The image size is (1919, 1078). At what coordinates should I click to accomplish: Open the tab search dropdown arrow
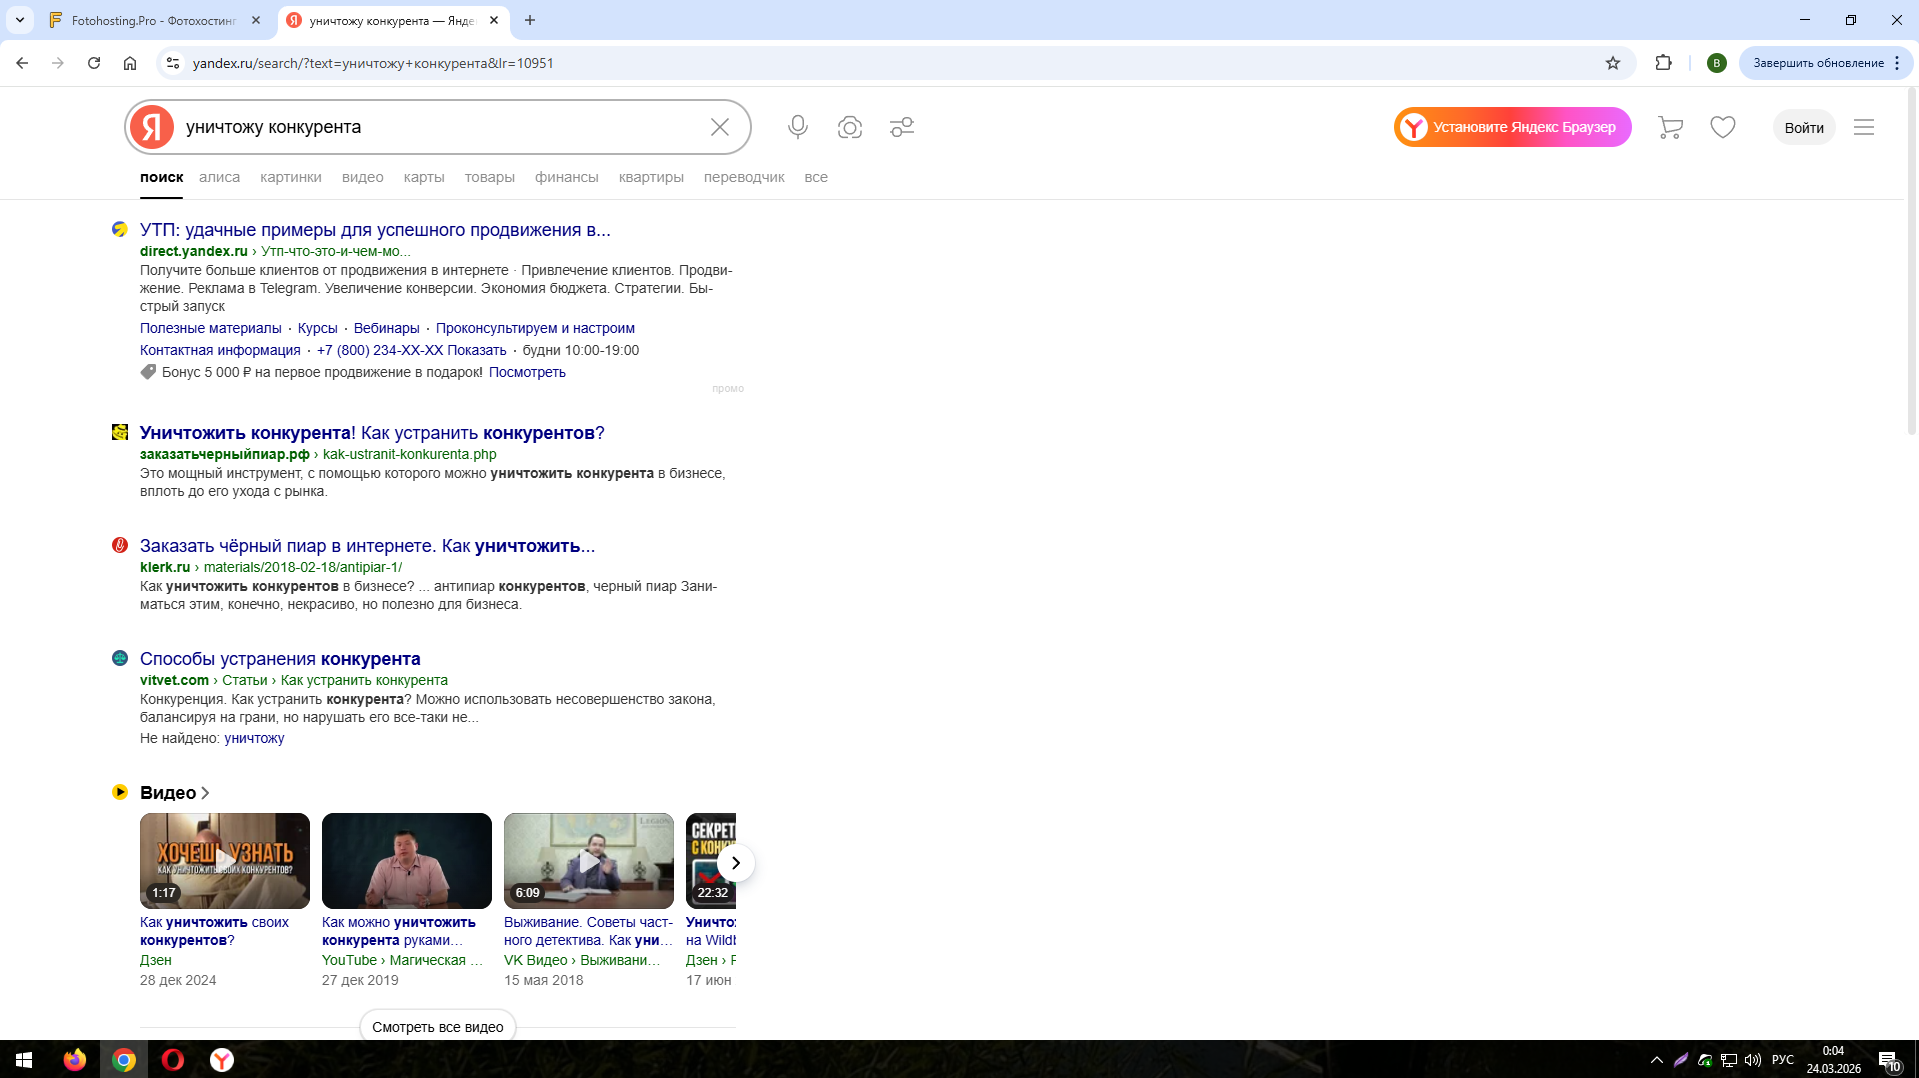pos(20,20)
